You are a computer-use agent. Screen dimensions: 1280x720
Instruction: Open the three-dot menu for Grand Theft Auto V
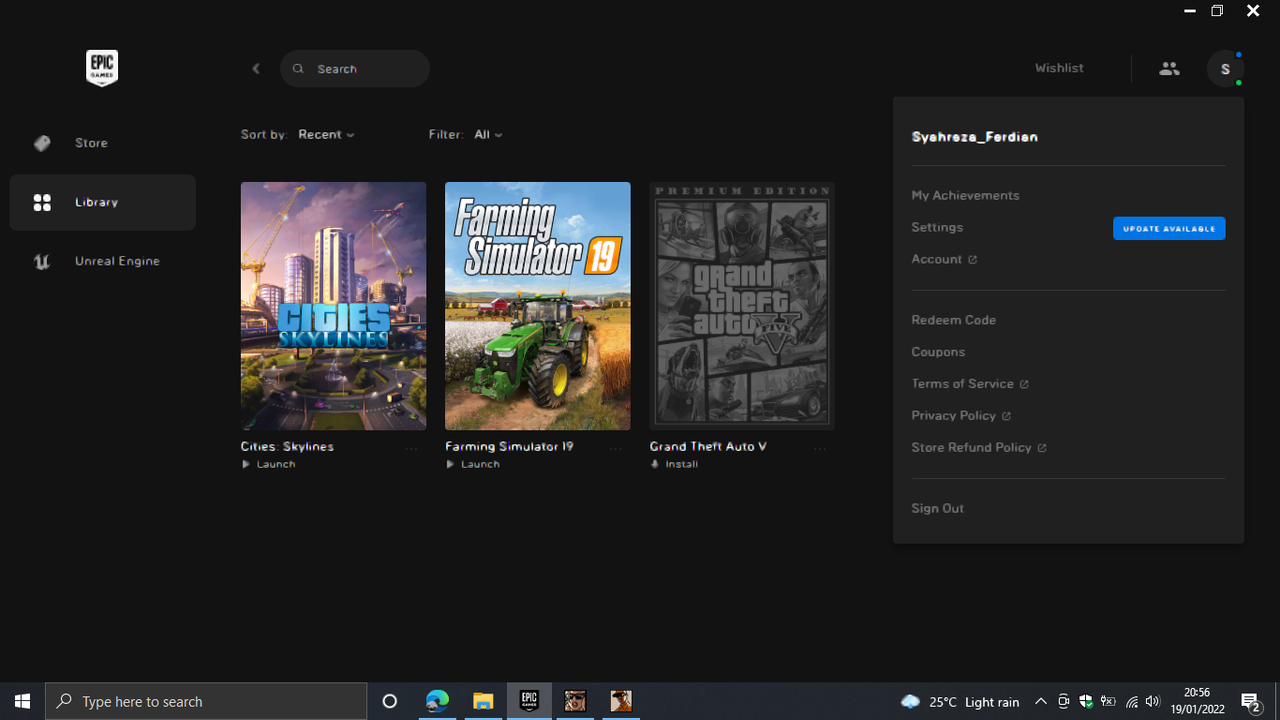(x=820, y=449)
